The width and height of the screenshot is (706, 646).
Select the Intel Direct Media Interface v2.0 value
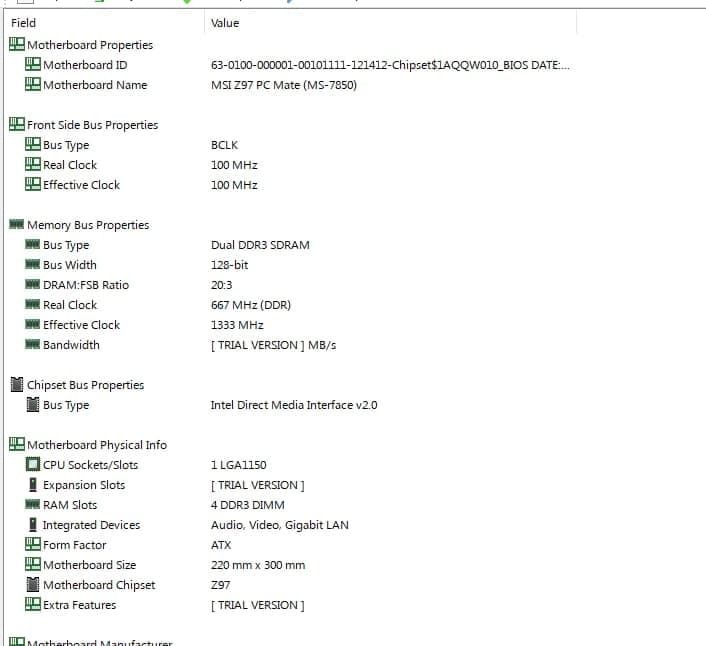tap(294, 405)
